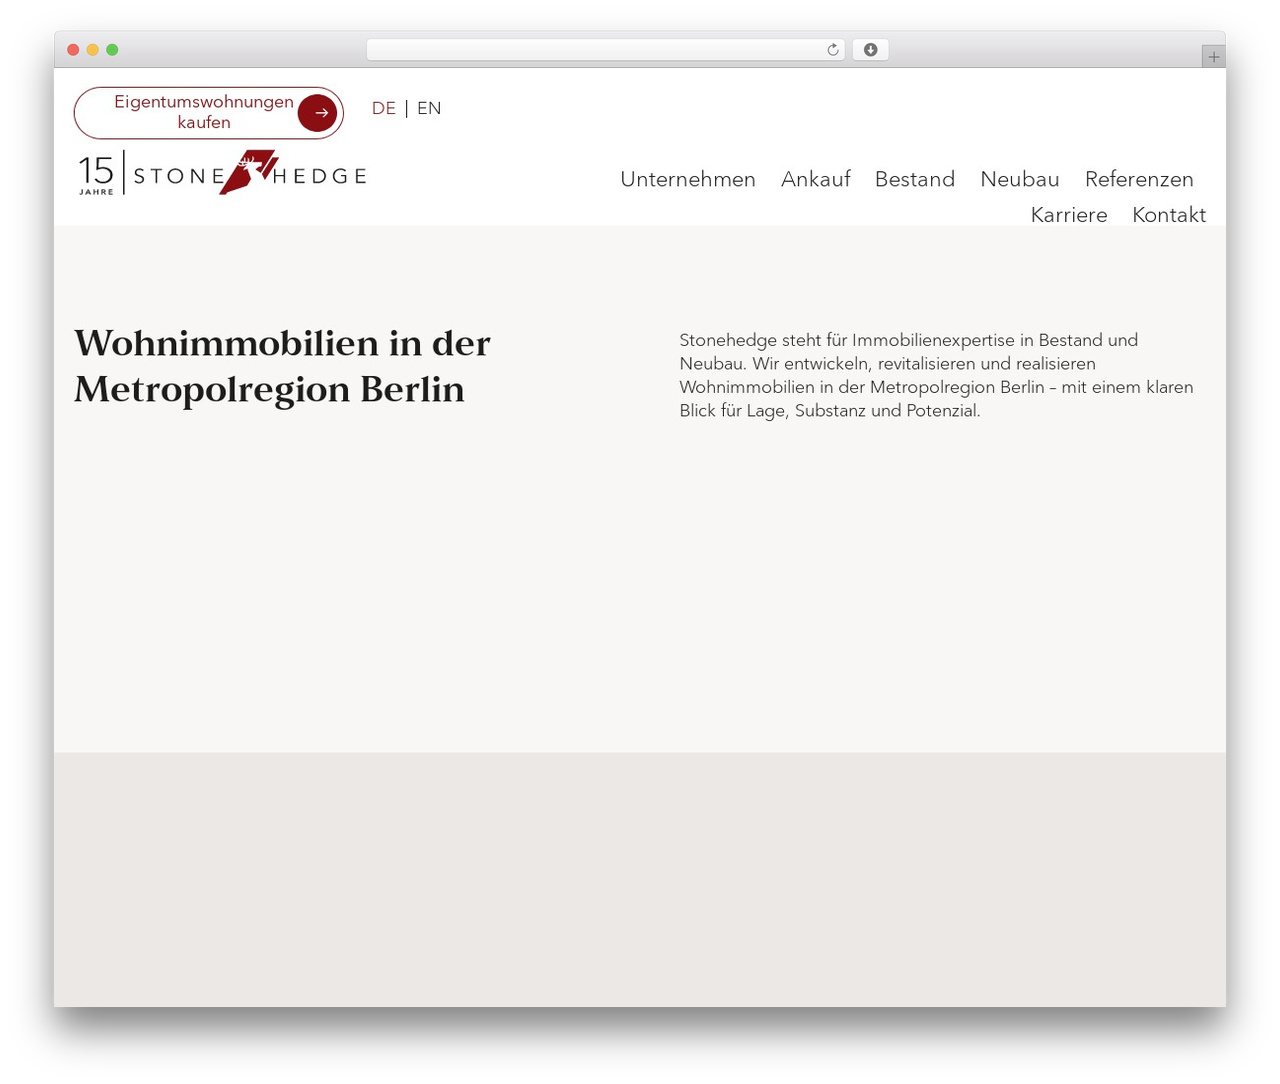The width and height of the screenshot is (1280, 1084).
Task: Open the Ankauf menu item
Action: pyautogui.click(x=815, y=179)
